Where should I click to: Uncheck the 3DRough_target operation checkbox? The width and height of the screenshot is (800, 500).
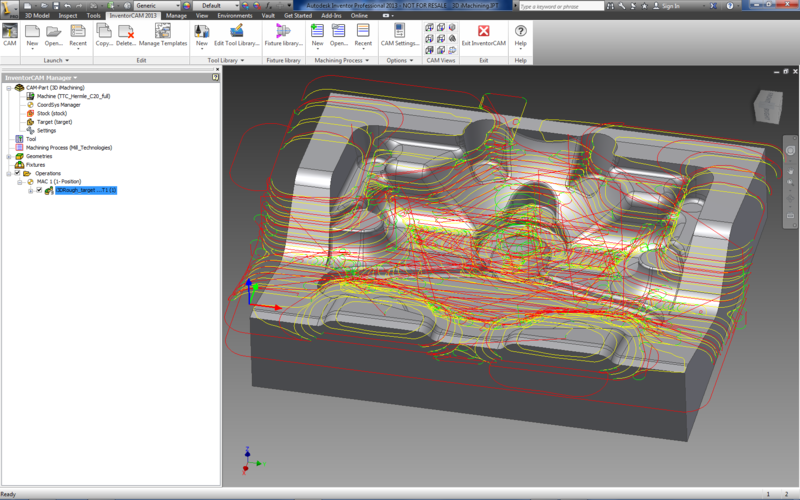click(39, 190)
